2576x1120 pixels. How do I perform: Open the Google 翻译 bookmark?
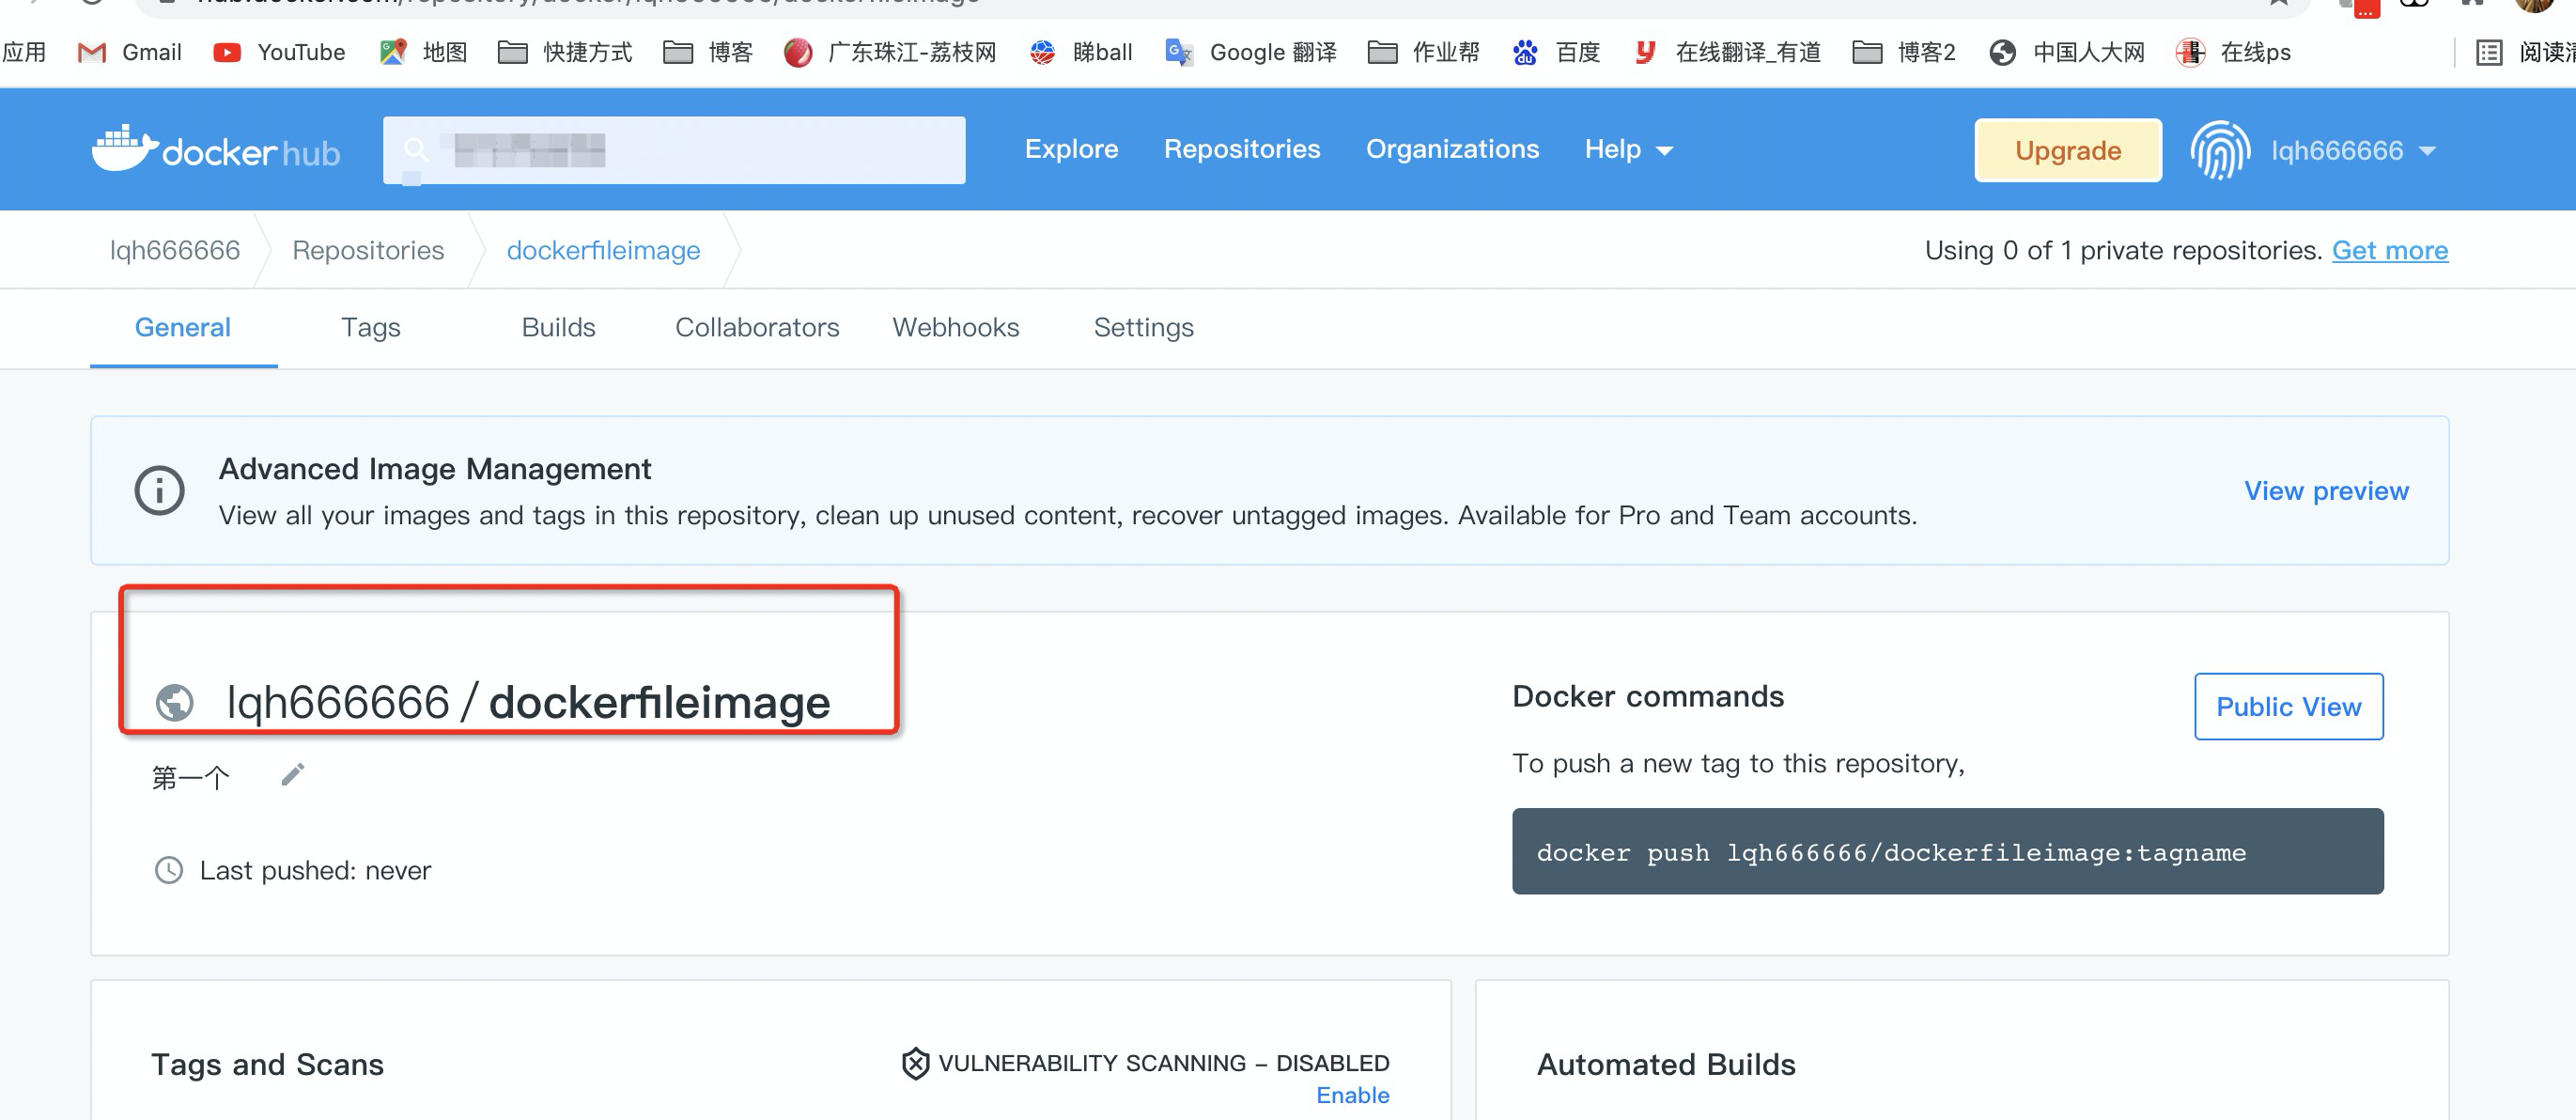(1251, 52)
